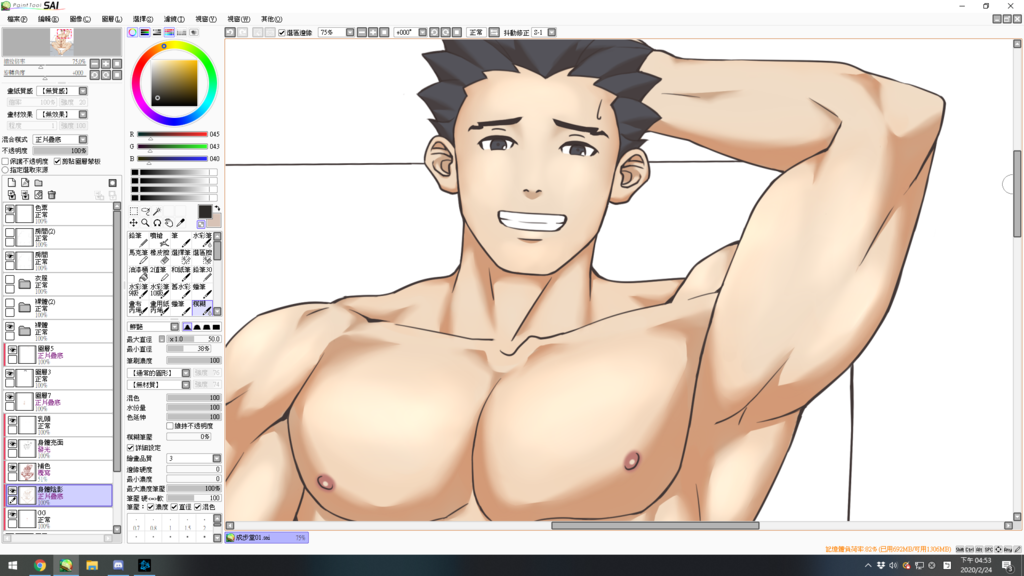Select 指定選取來源 radio option

tap(5, 170)
